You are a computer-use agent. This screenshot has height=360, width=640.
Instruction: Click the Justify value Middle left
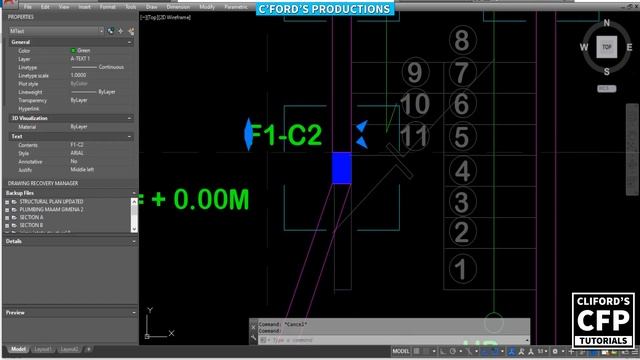pos(82,169)
